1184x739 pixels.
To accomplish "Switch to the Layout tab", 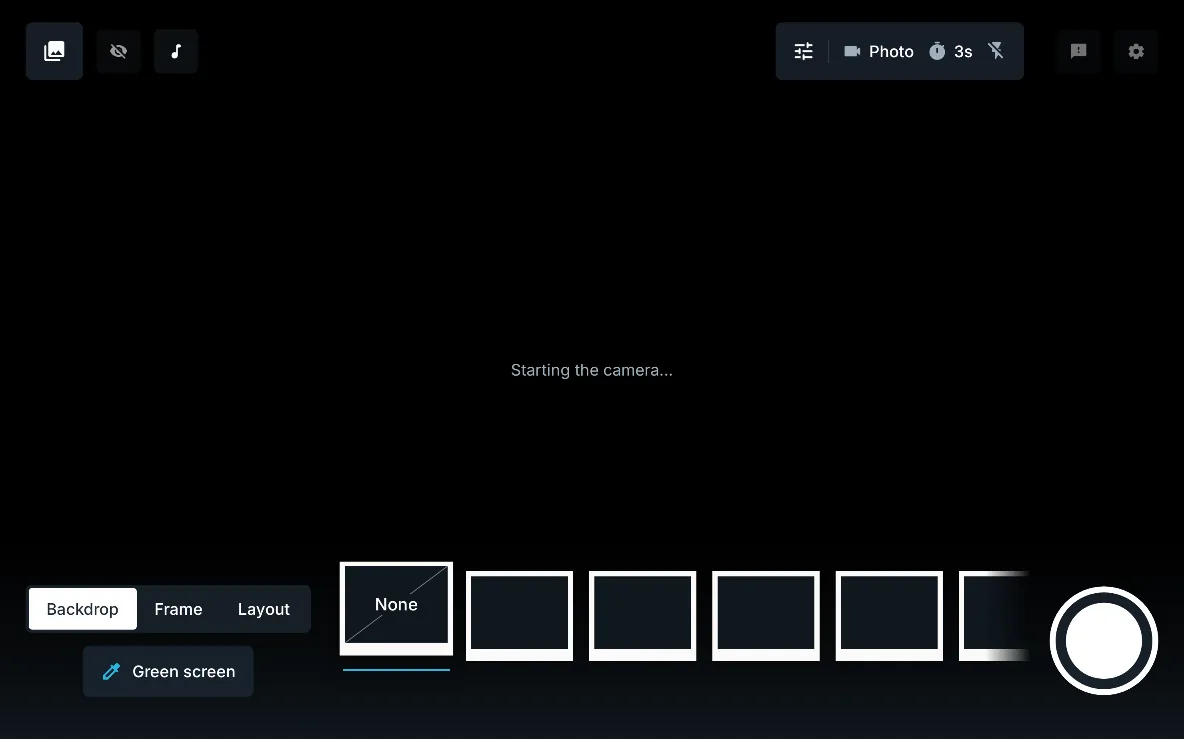I will (264, 609).
